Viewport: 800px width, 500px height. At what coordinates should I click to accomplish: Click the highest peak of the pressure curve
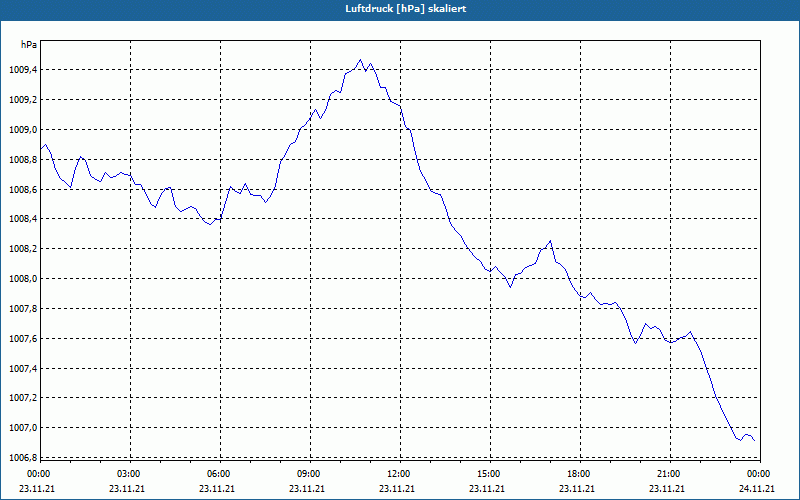(360, 60)
